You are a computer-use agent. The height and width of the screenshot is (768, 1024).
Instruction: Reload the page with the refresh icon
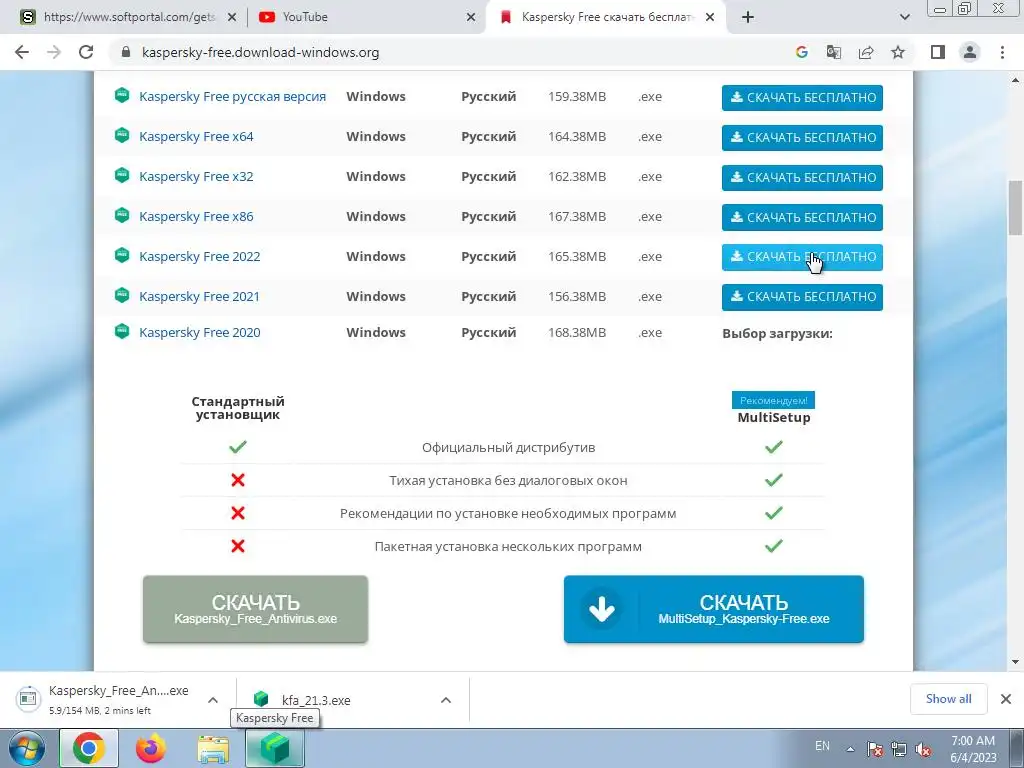pos(86,52)
